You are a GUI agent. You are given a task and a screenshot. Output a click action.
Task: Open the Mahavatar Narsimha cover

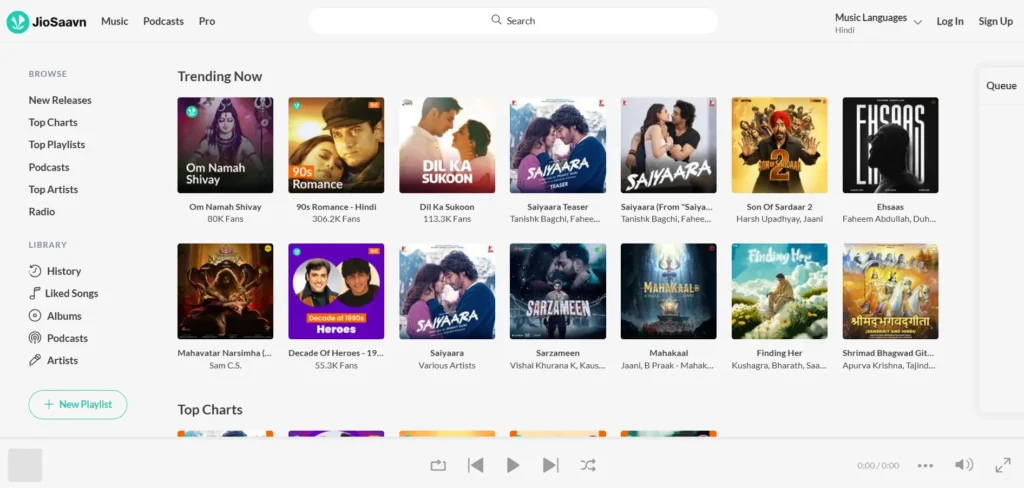point(225,291)
